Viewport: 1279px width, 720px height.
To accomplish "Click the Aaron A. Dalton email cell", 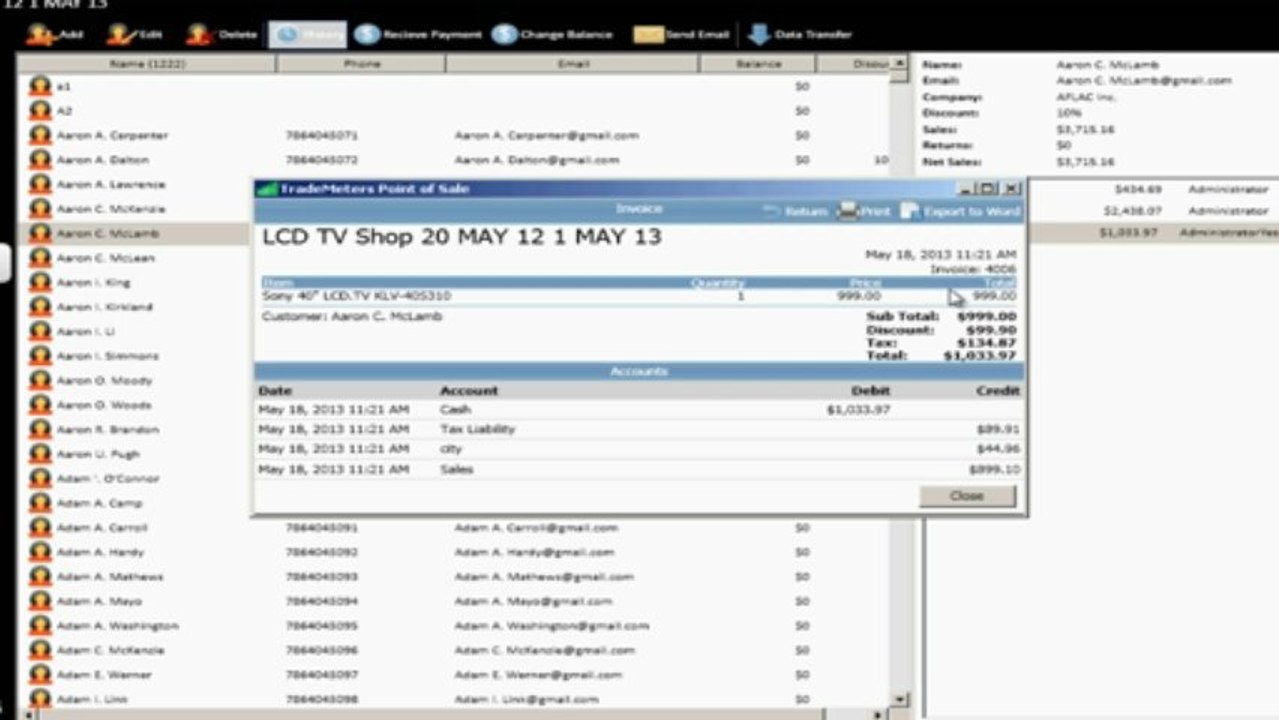I will coord(537,160).
